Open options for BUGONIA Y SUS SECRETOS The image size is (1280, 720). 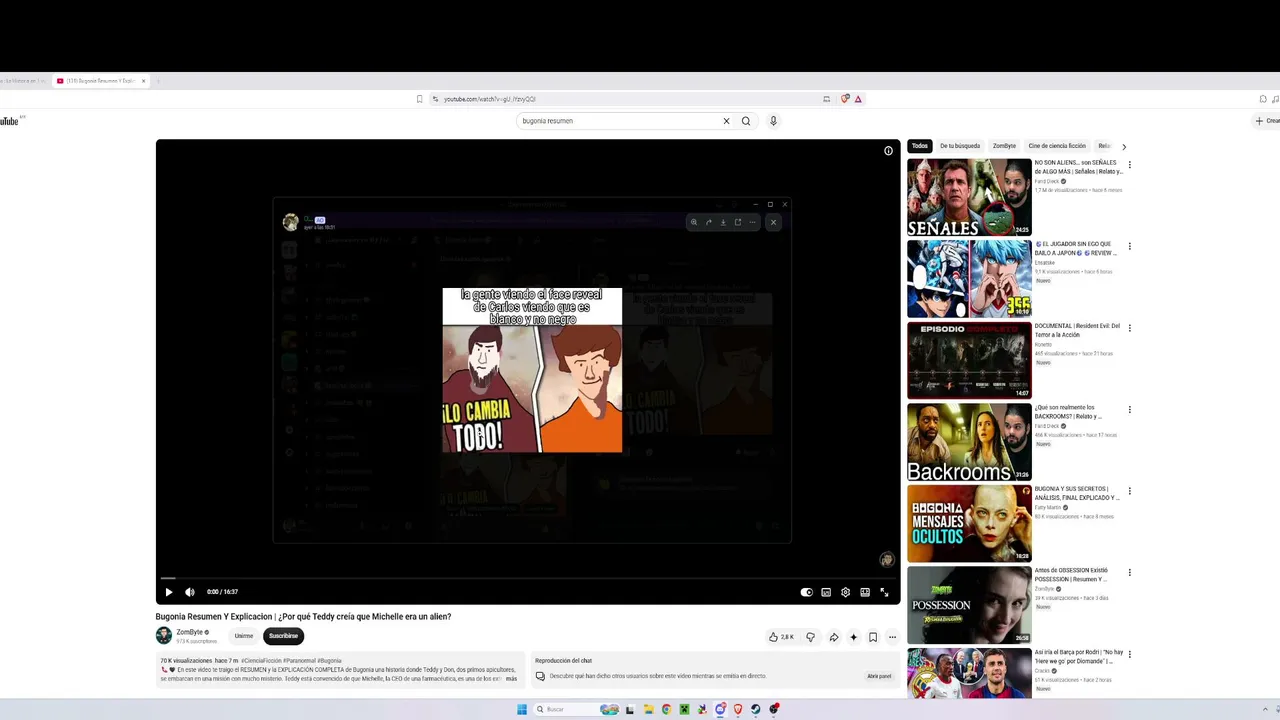click(x=1130, y=491)
